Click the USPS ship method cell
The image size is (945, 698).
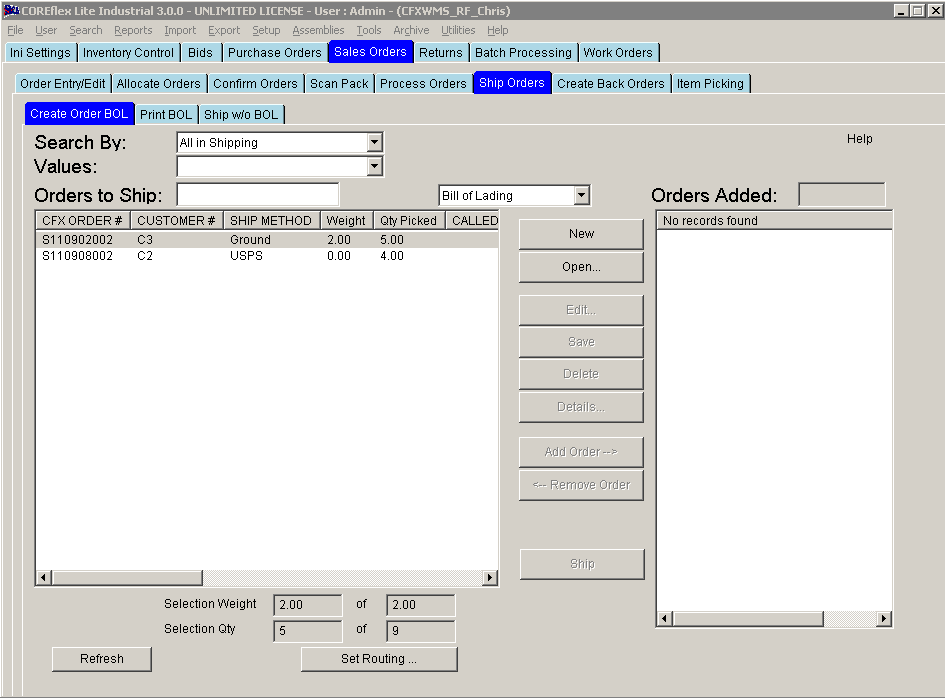pos(246,256)
